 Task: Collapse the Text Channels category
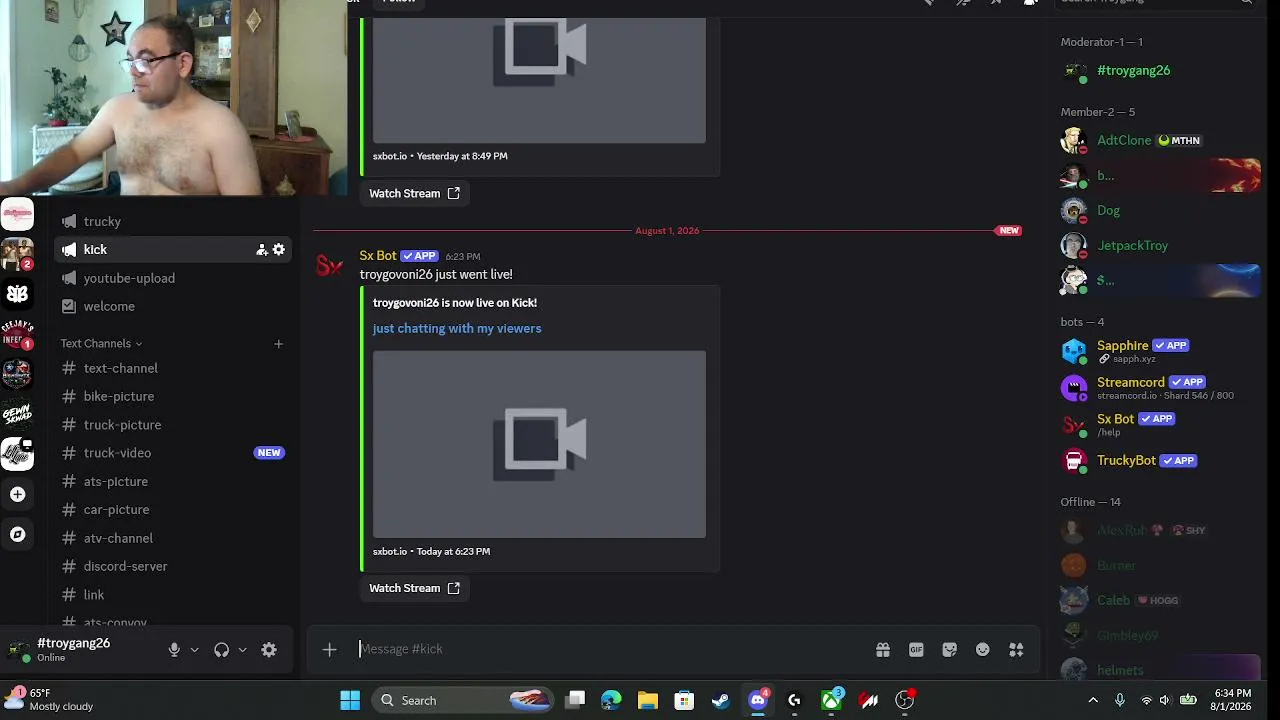coord(101,344)
